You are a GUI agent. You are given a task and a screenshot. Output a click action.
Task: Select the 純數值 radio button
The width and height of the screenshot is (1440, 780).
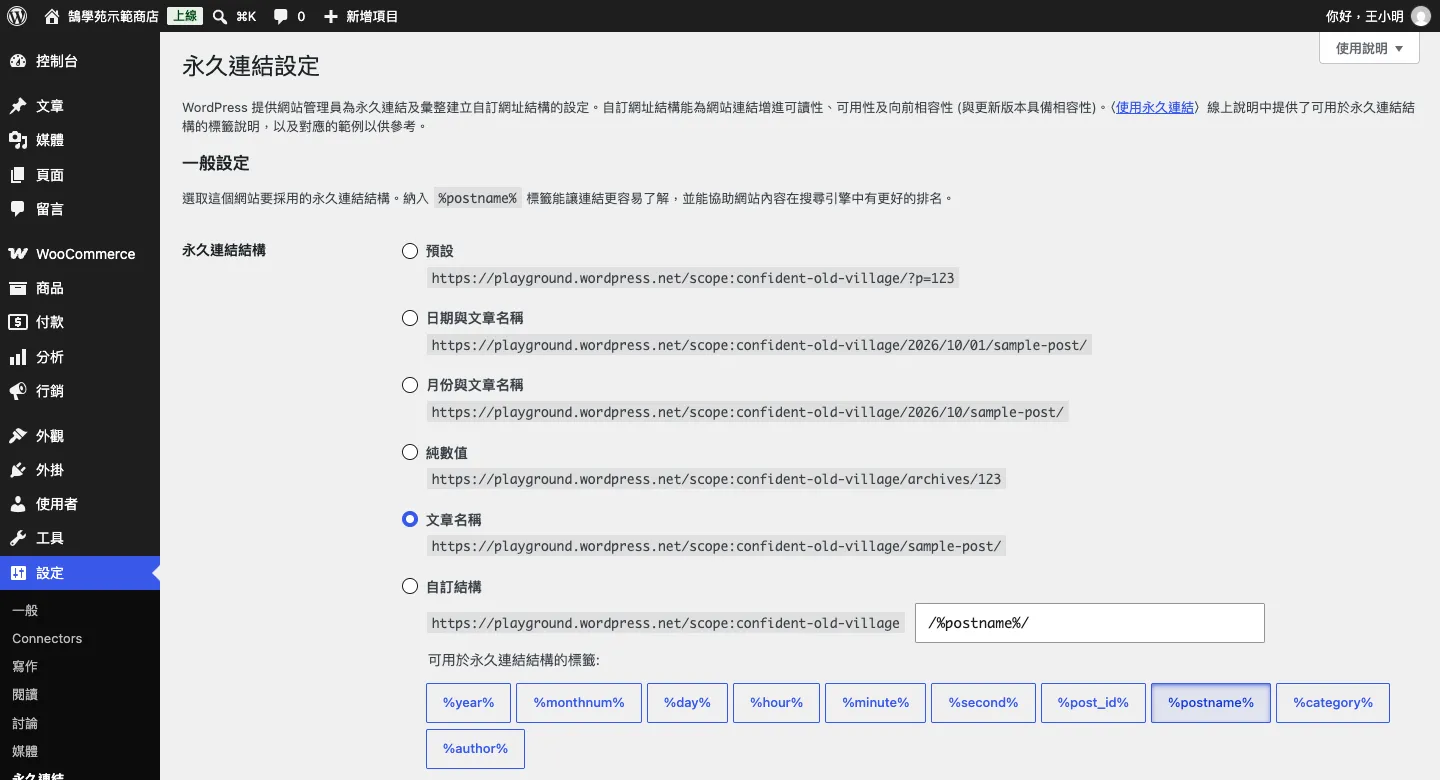[410, 452]
